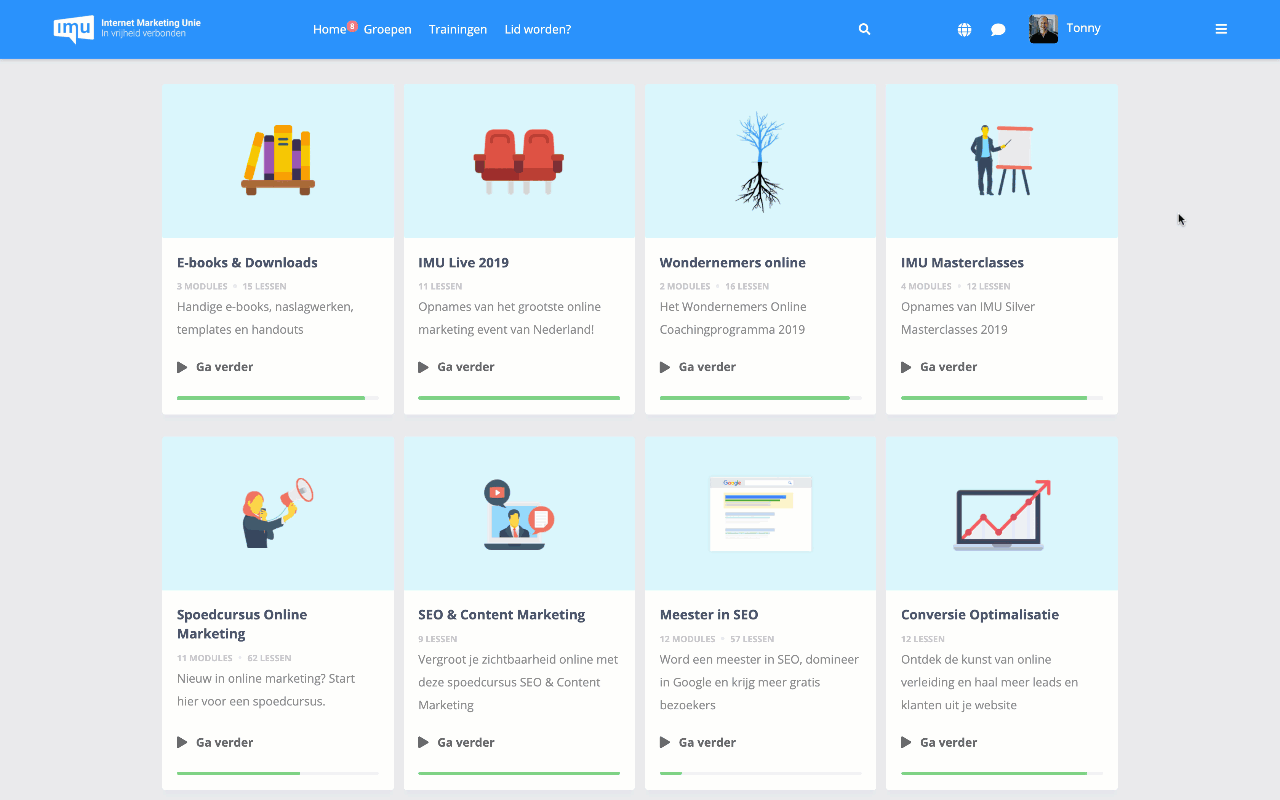Click the '12 MODULES' count under Meester in SEO
This screenshot has height=800, width=1280.
pos(688,639)
